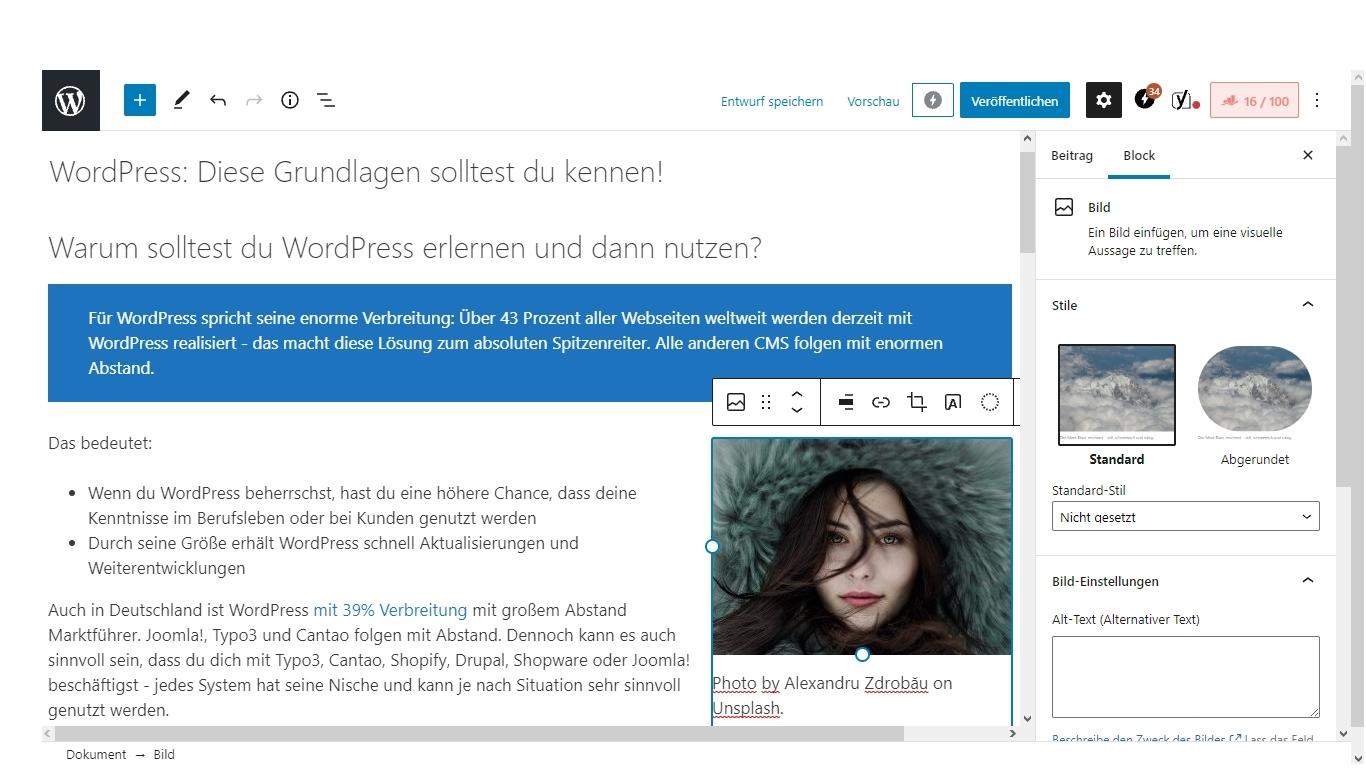
Task: Click the bottom resize handle of the image
Action: coord(862,654)
